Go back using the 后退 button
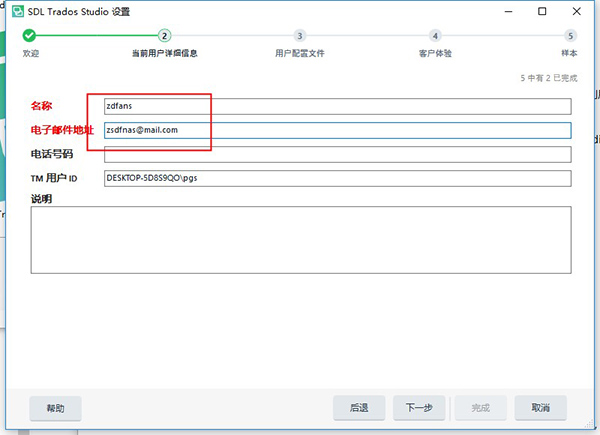Viewport: 600px width, 435px height. pyautogui.click(x=359, y=408)
